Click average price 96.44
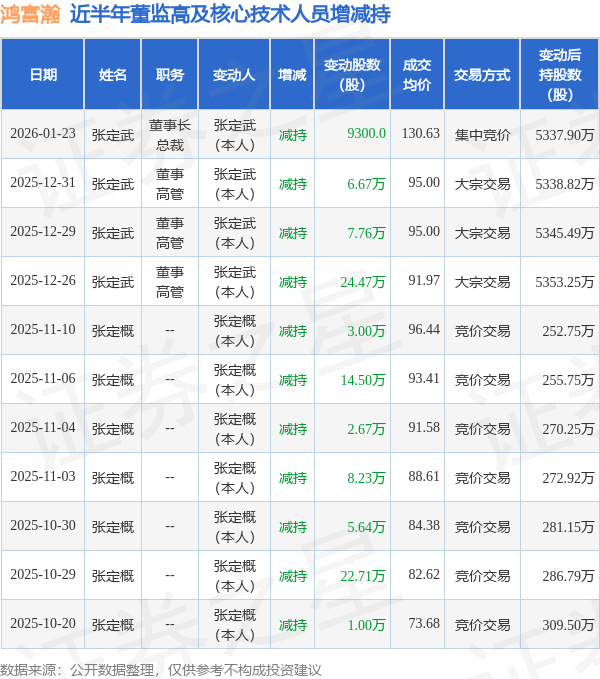600x679 pixels. click(x=424, y=329)
